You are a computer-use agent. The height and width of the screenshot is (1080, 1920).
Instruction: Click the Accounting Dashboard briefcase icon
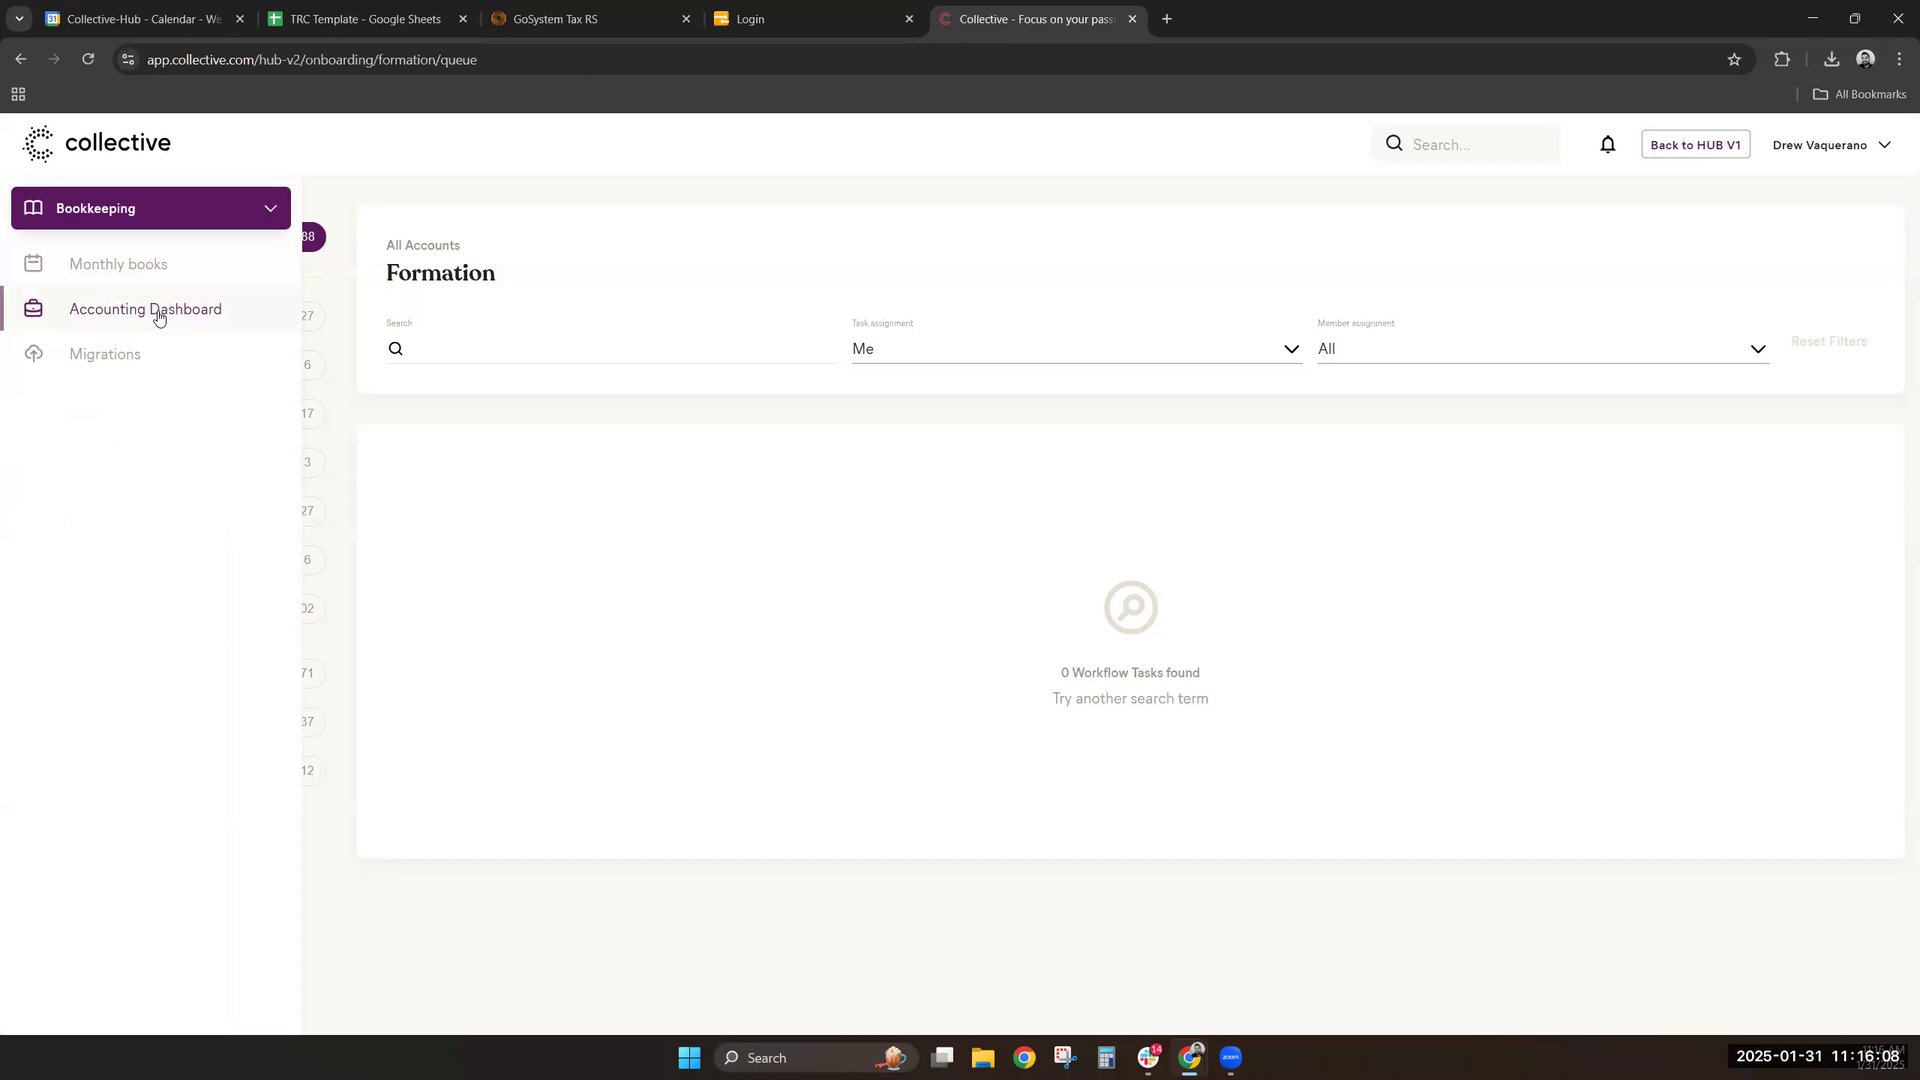click(34, 309)
